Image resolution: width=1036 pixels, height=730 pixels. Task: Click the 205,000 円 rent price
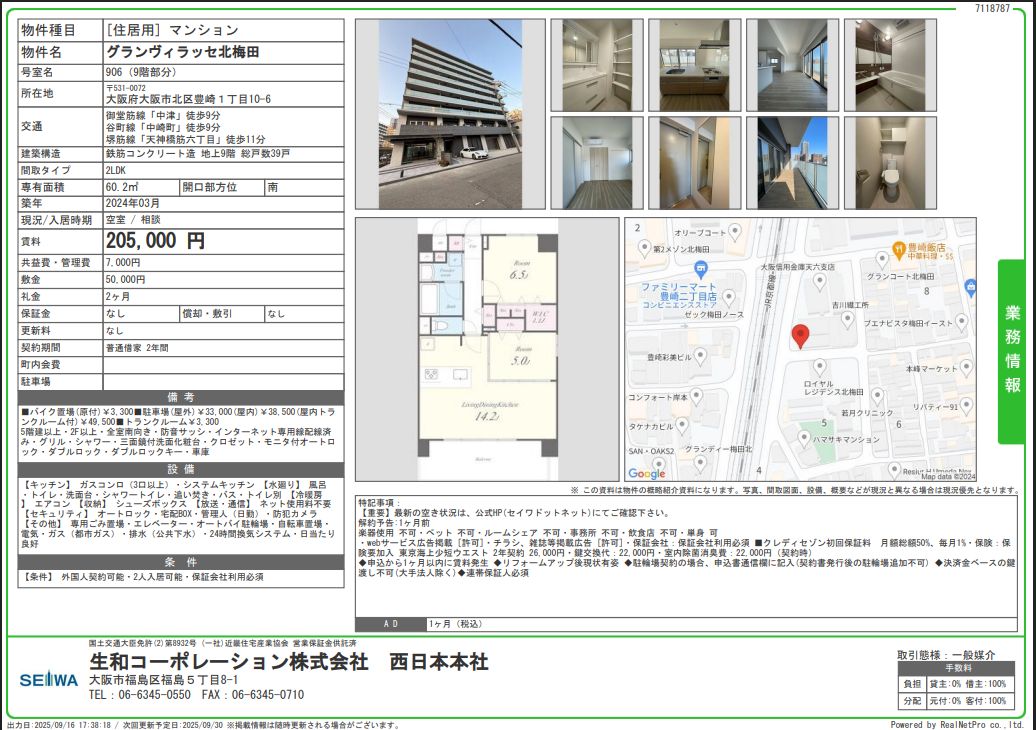click(155, 240)
